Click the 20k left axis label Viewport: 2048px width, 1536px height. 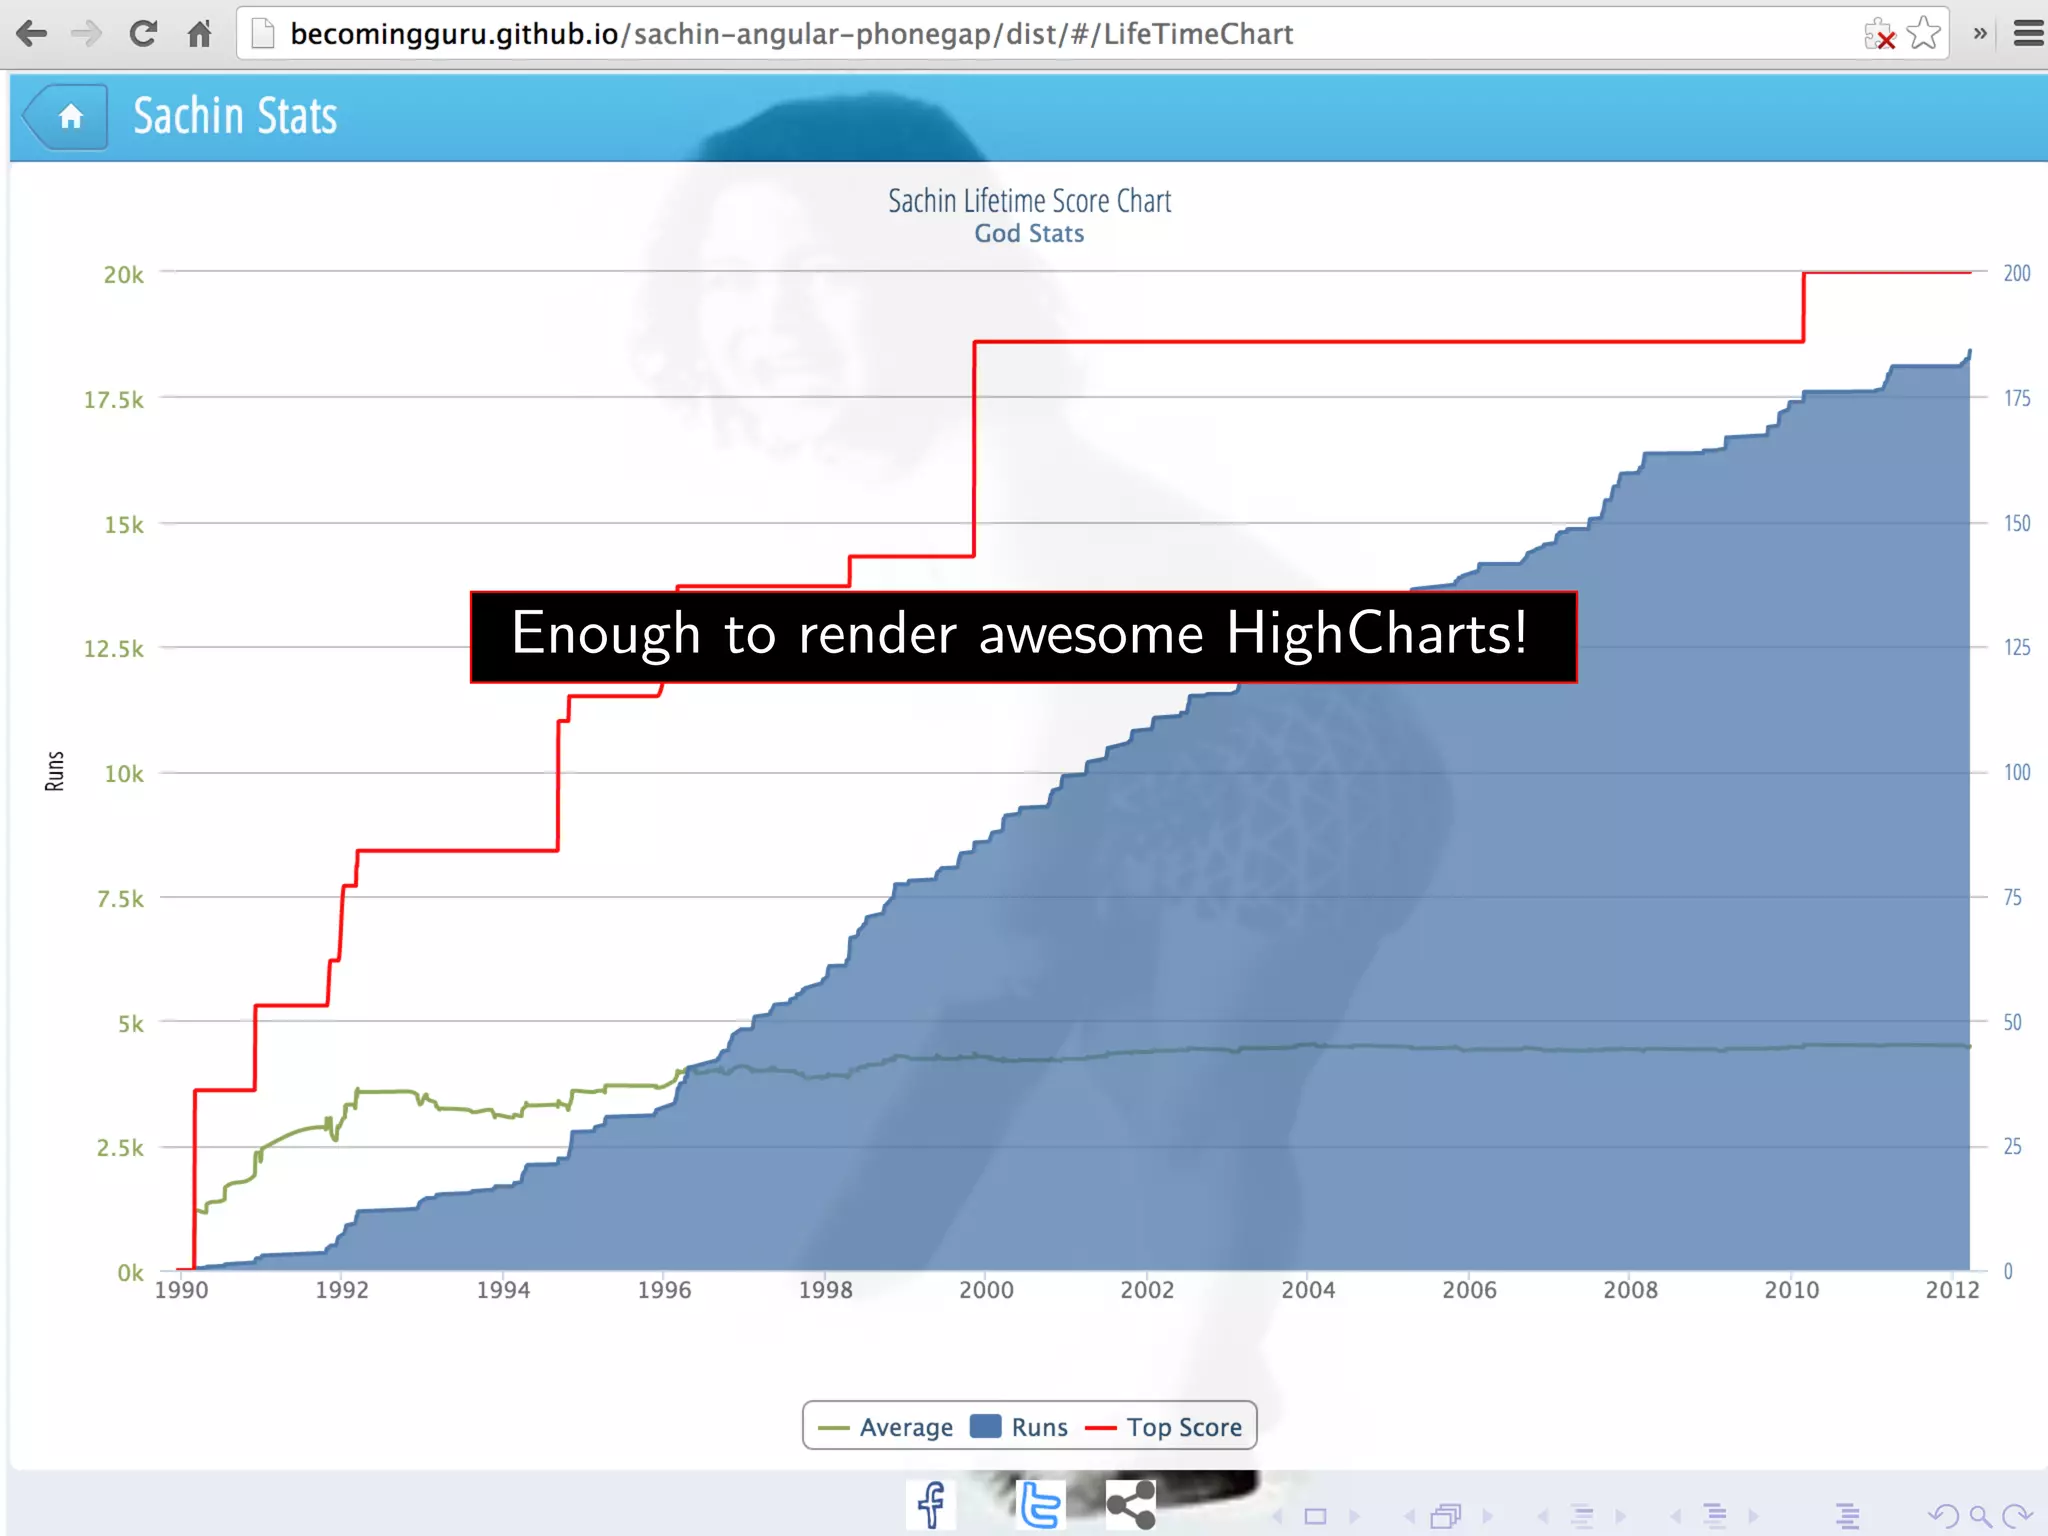tap(124, 275)
